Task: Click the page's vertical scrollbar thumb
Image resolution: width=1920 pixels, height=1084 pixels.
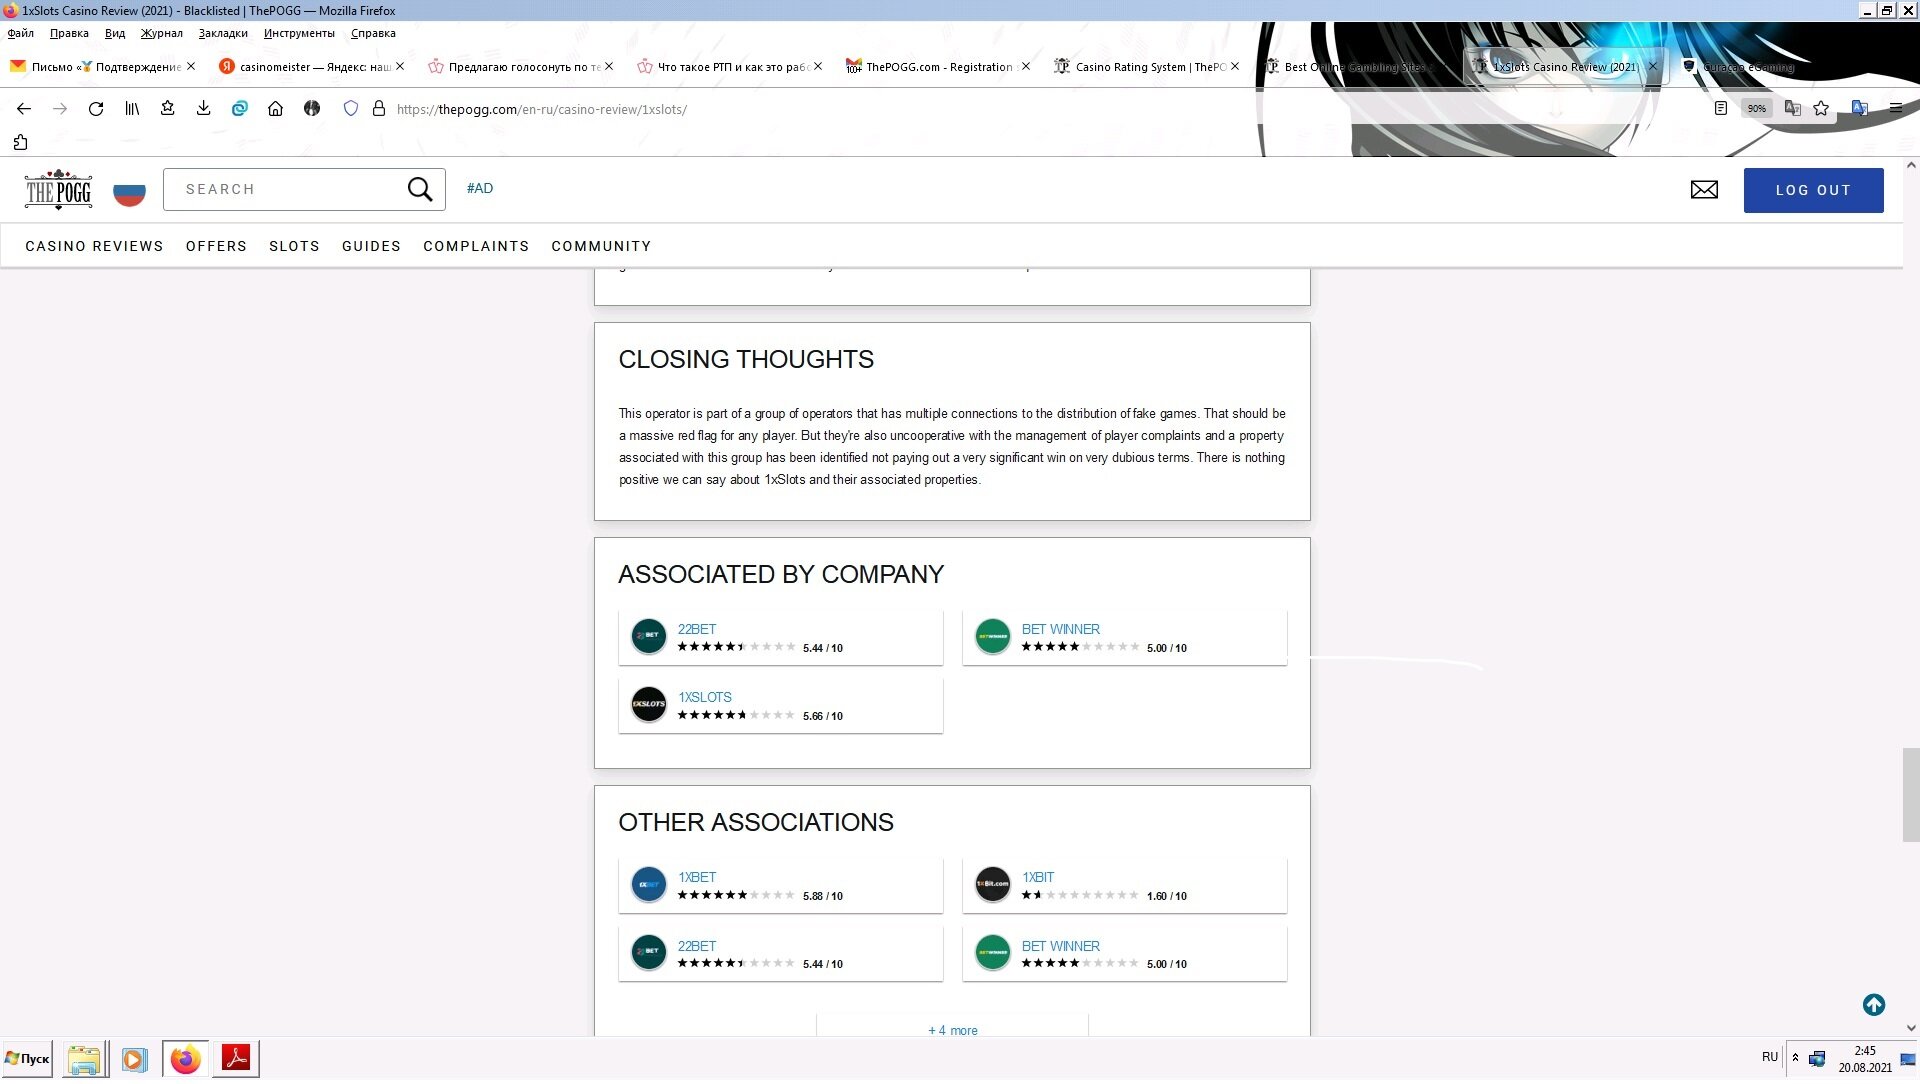Action: (1910, 795)
